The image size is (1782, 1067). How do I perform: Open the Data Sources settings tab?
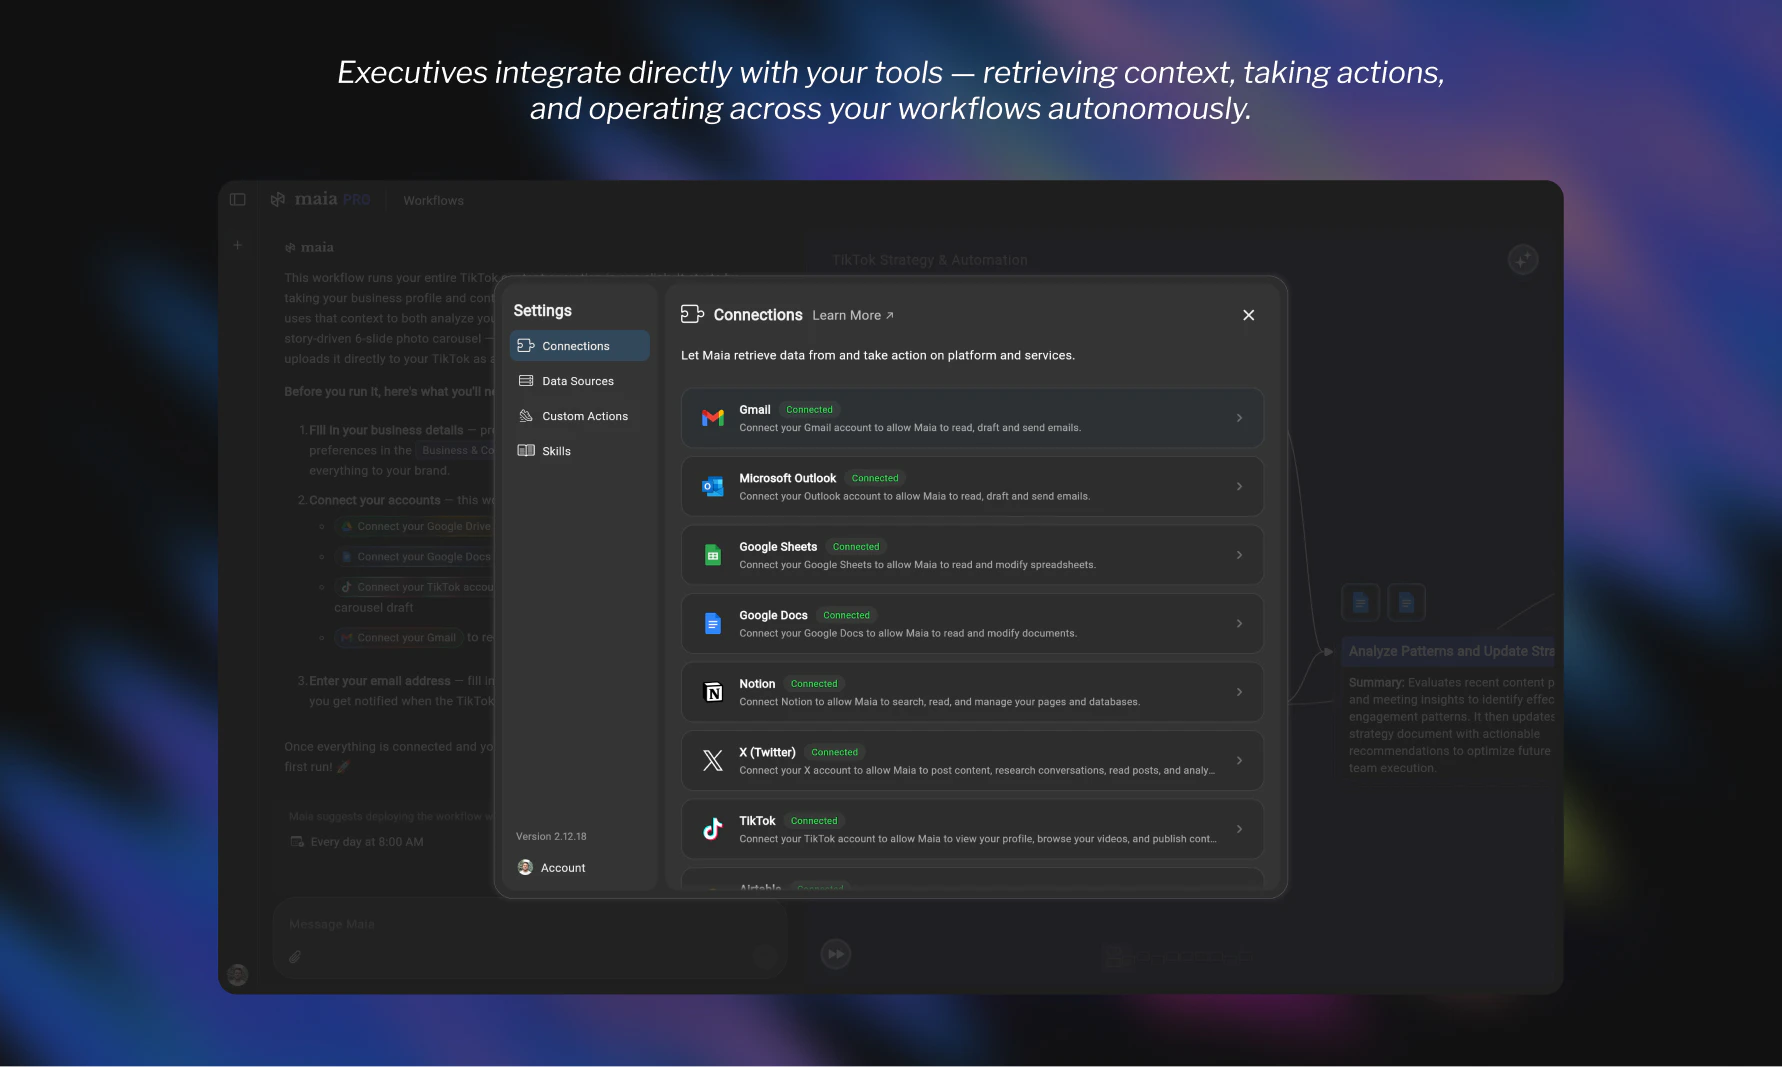tap(579, 381)
